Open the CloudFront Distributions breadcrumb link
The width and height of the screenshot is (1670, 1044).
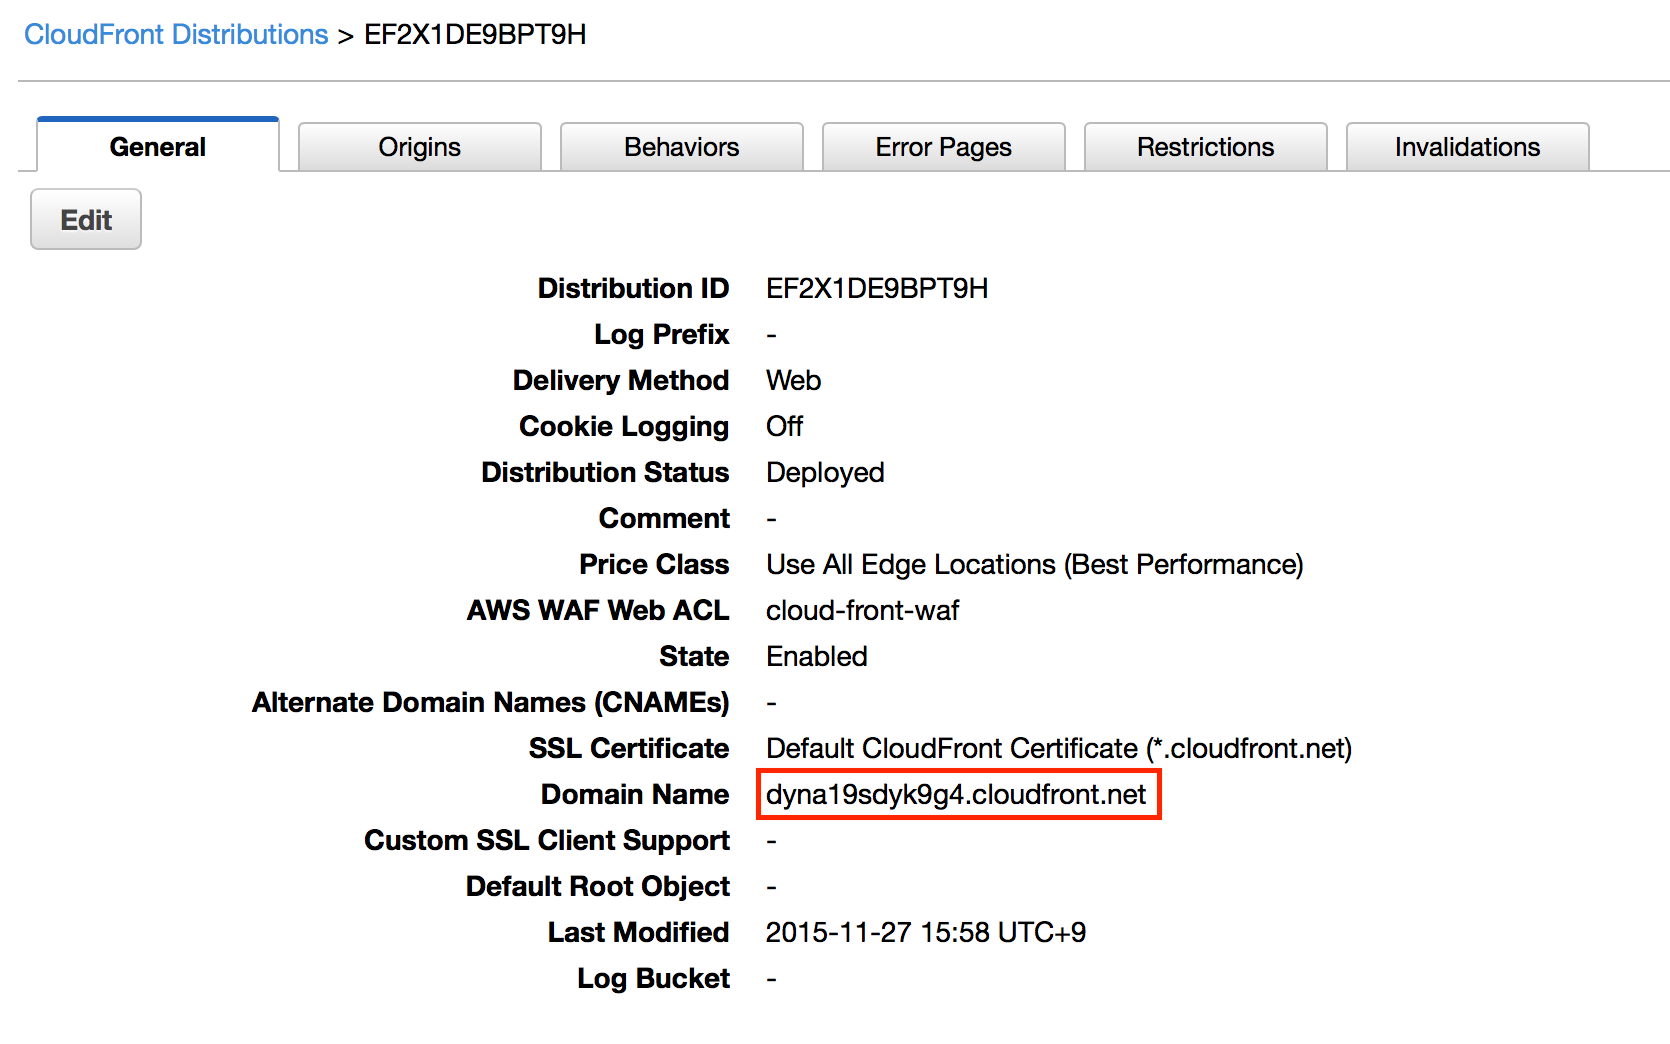click(x=175, y=33)
